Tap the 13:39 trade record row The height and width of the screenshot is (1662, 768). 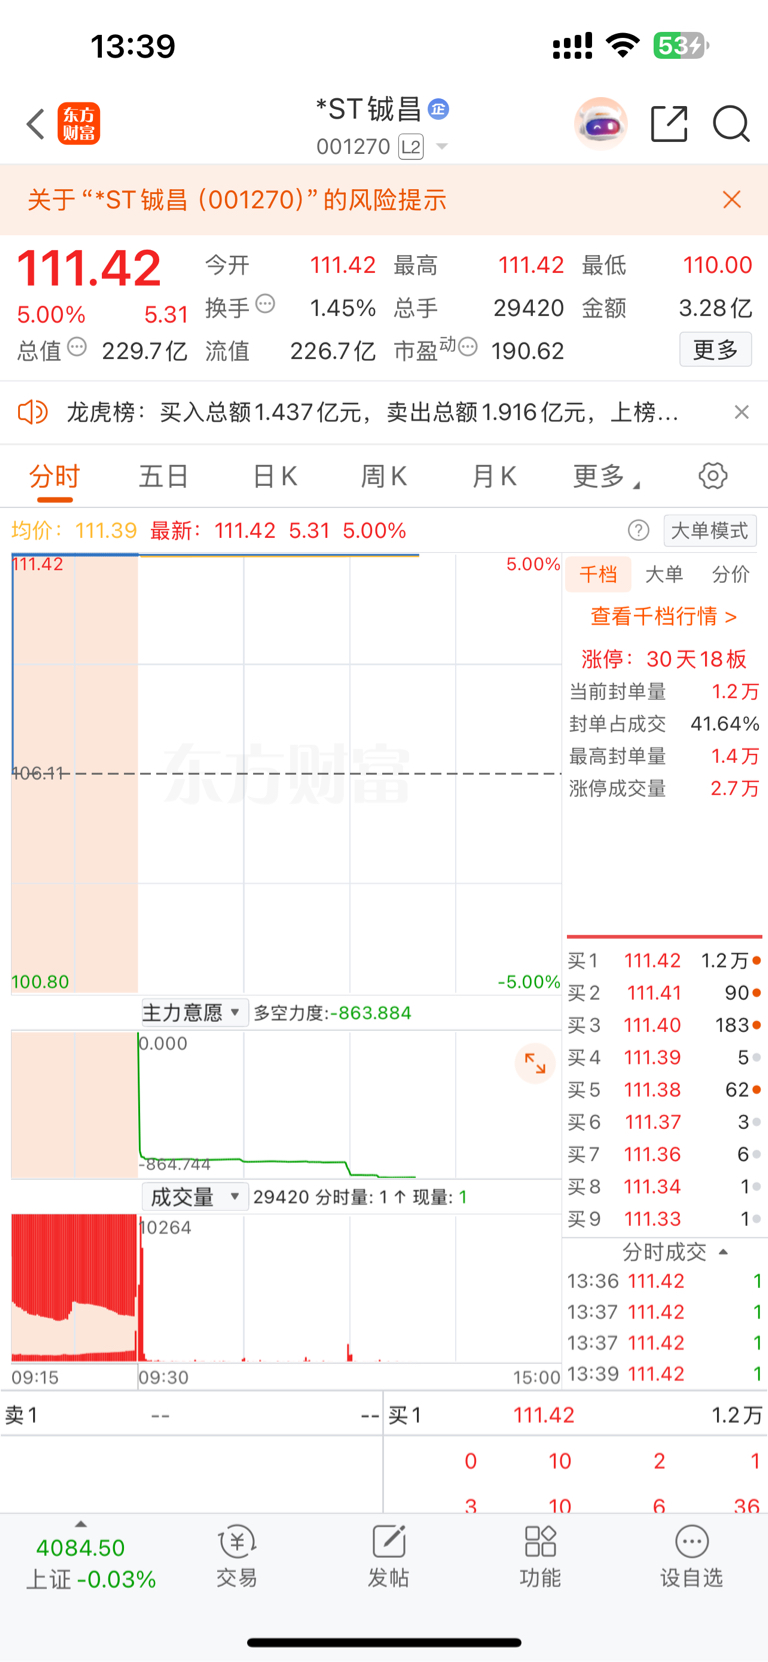tap(664, 1374)
